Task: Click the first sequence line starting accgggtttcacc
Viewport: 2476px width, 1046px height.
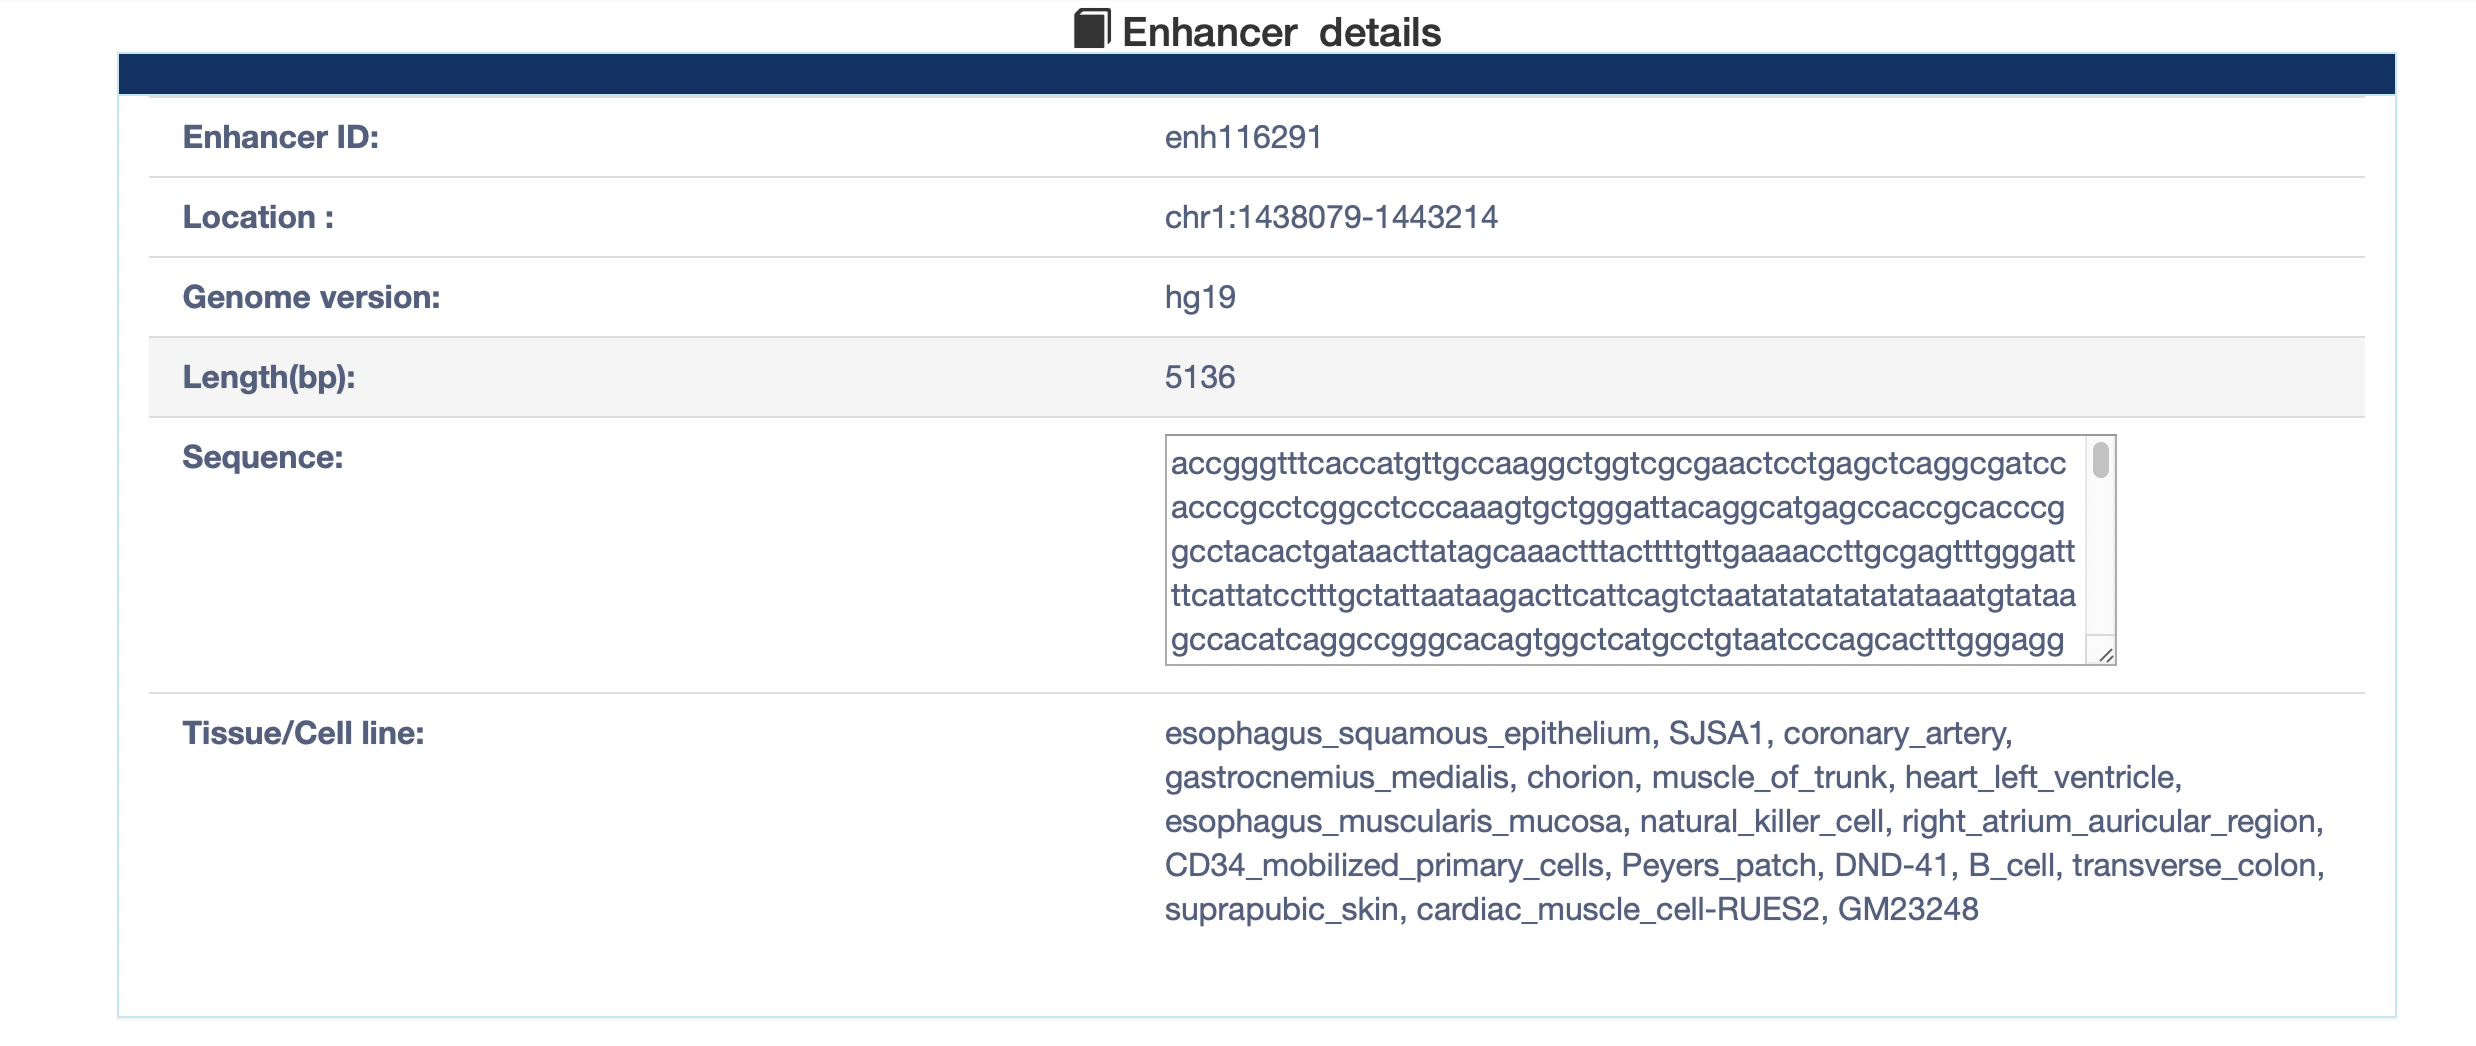Action: tap(1618, 464)
